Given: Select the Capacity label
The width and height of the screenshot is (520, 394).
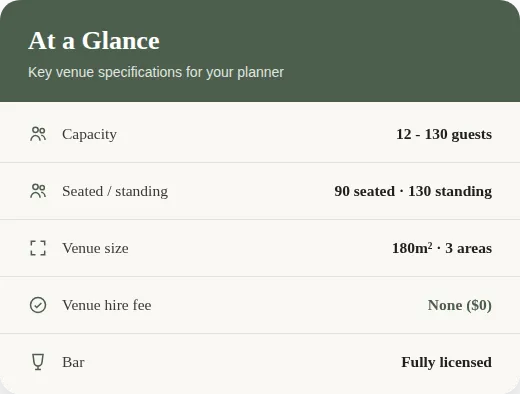Looking at the screenshot, I should click(89, 135).
